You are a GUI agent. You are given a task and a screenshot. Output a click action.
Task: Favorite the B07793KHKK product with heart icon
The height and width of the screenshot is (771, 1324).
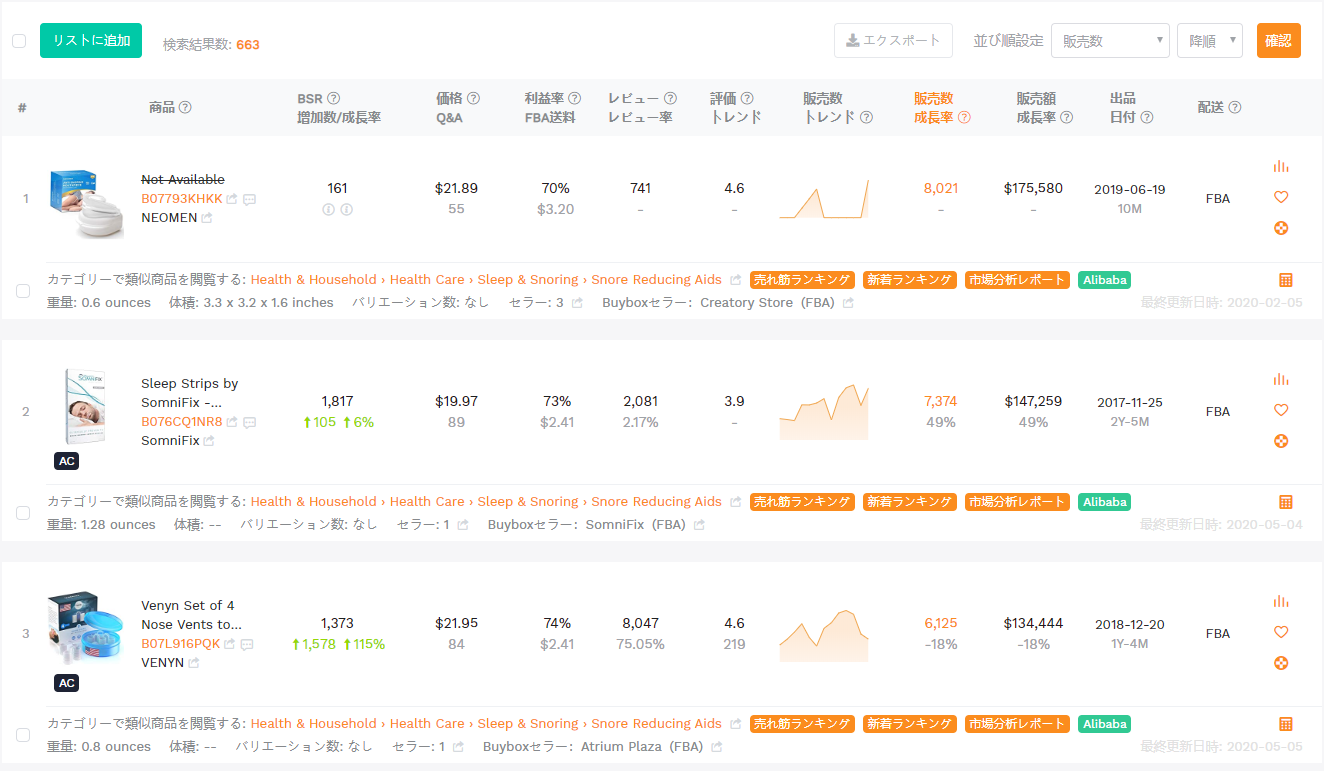pos(1281,197)
